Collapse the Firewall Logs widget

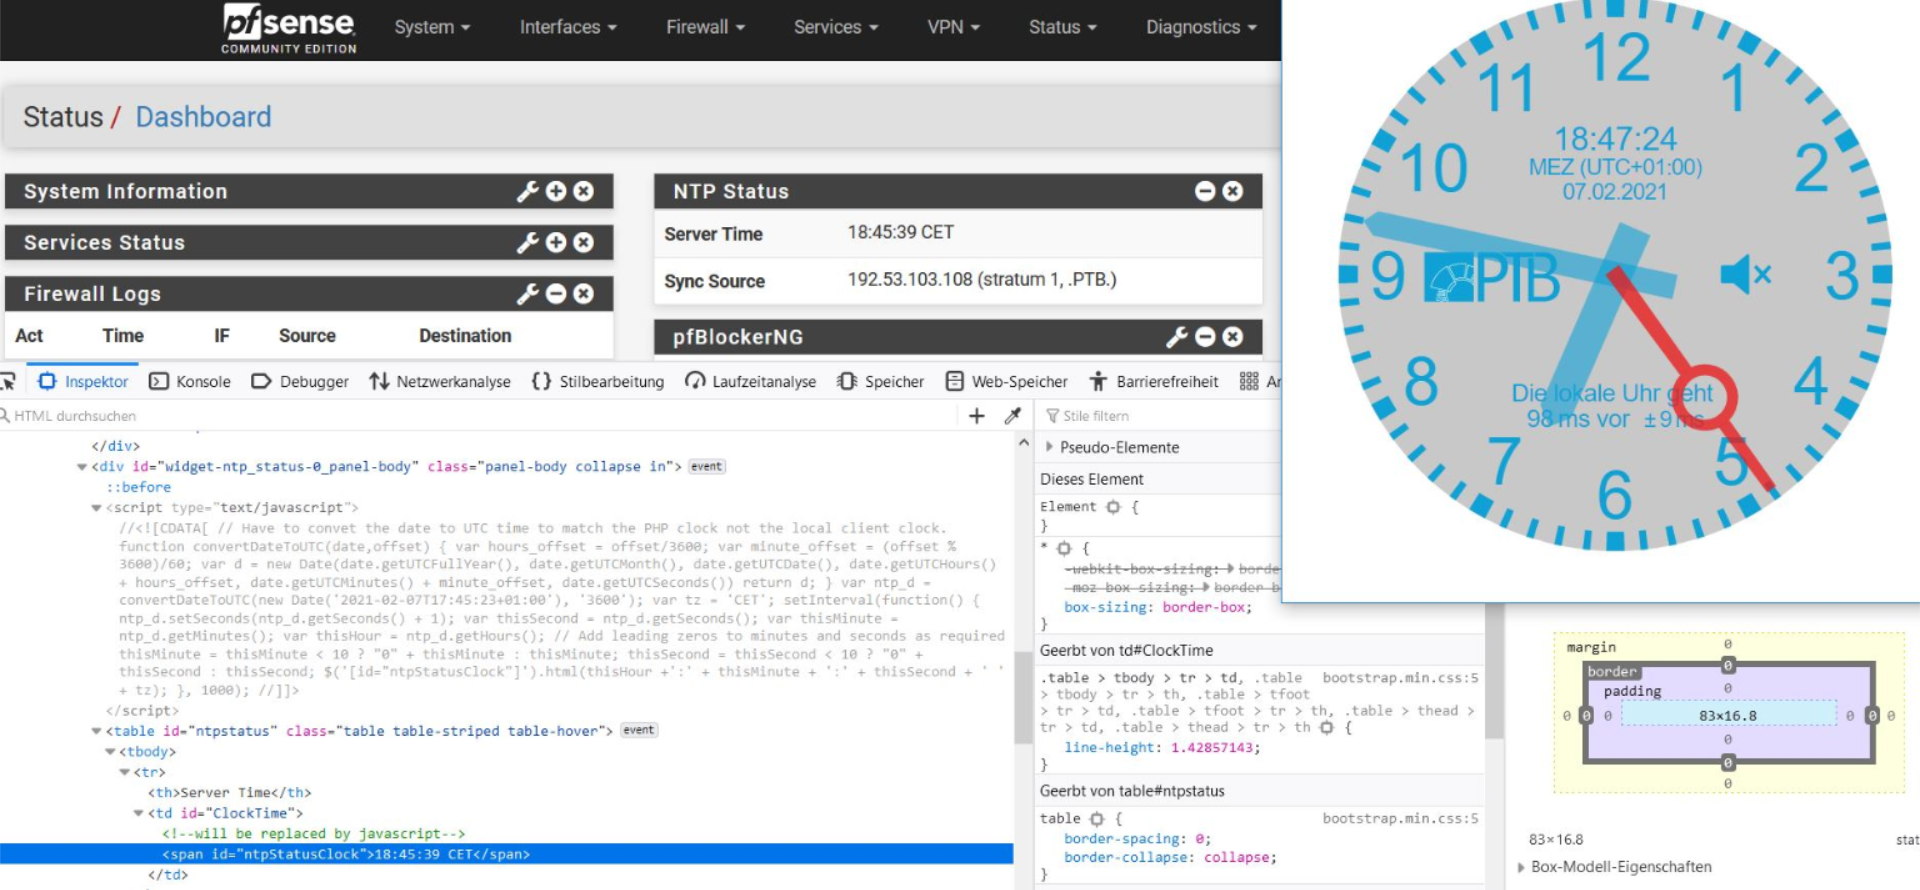pyautogui.click(x=556, y=293)
